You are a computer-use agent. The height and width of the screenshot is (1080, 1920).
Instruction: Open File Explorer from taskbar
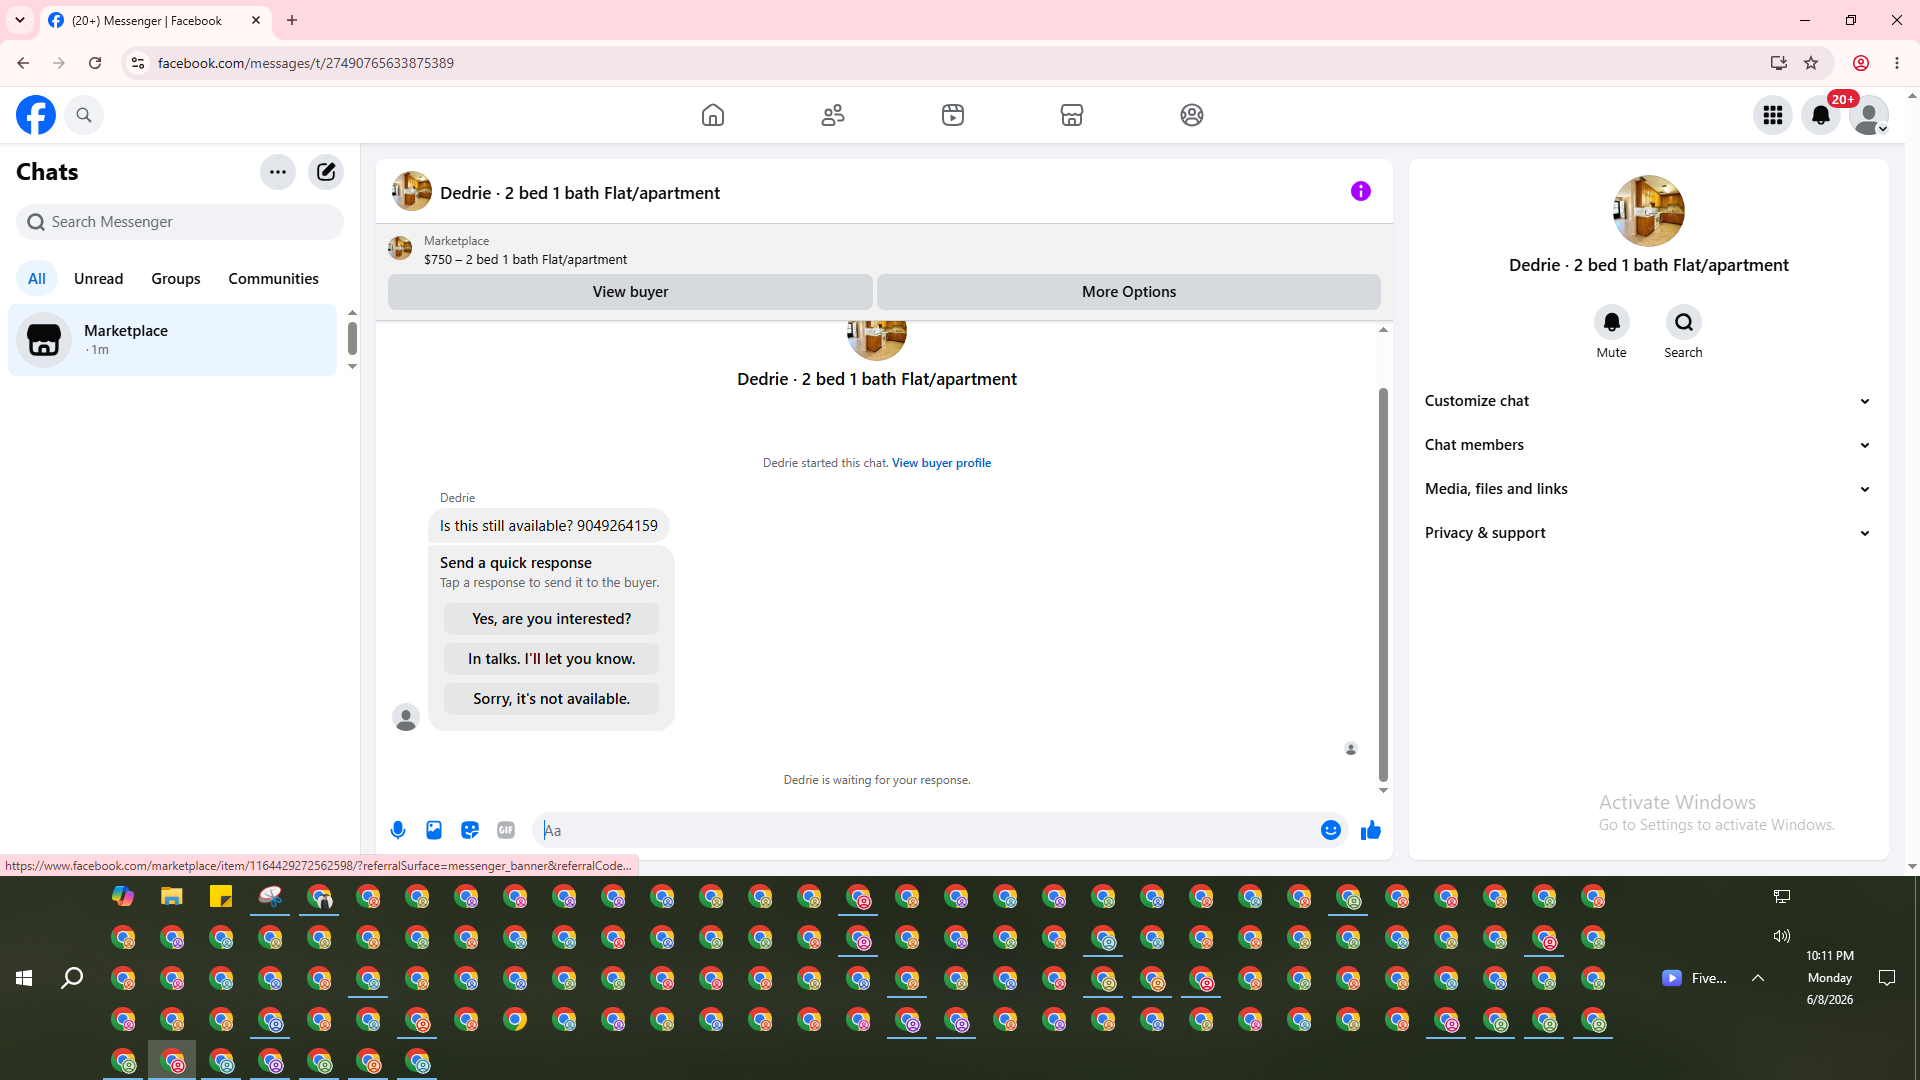click(x=172, y=897)
